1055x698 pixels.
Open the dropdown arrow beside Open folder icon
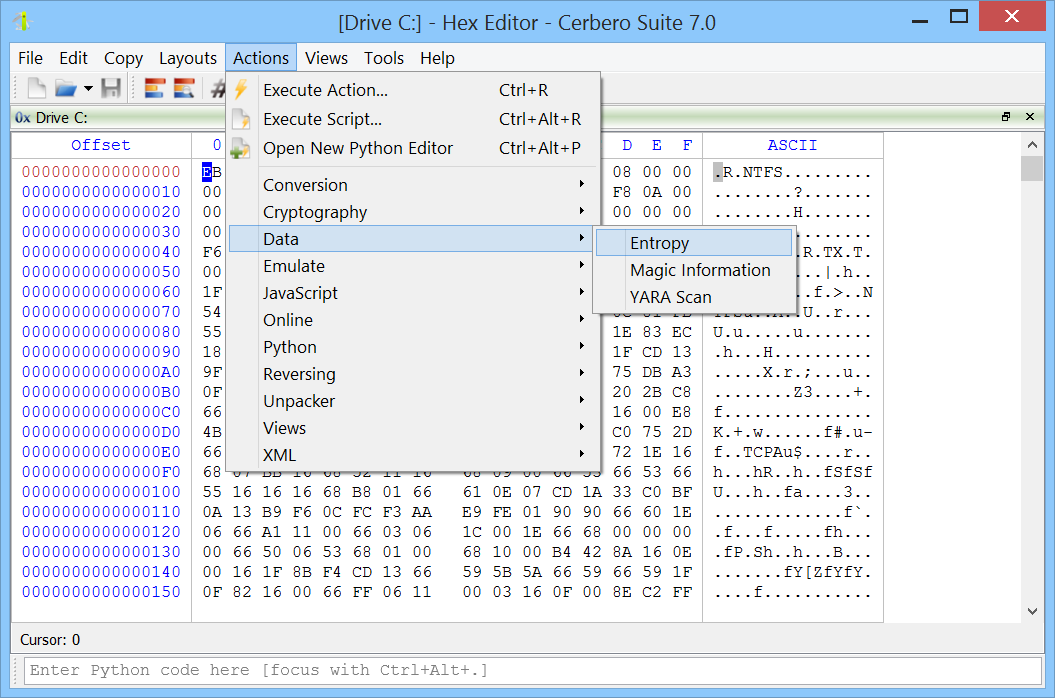88,89
